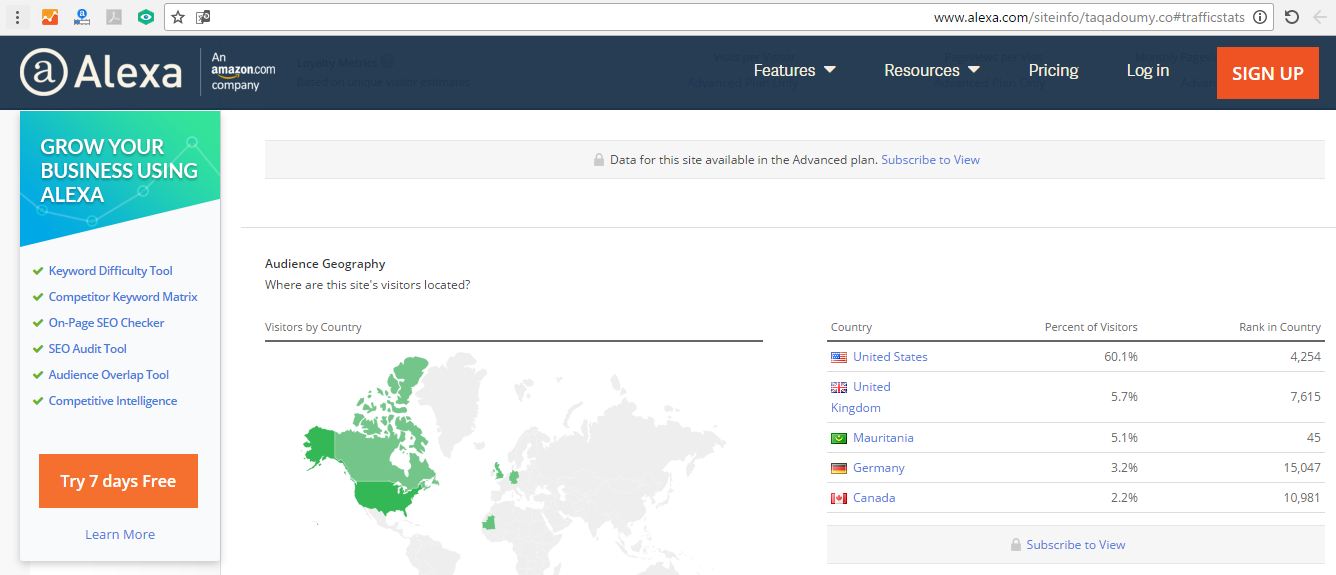This screenshot has height=575, width=1336.
Task: Expand the Features dropdown menu
Action: point(794,70)
